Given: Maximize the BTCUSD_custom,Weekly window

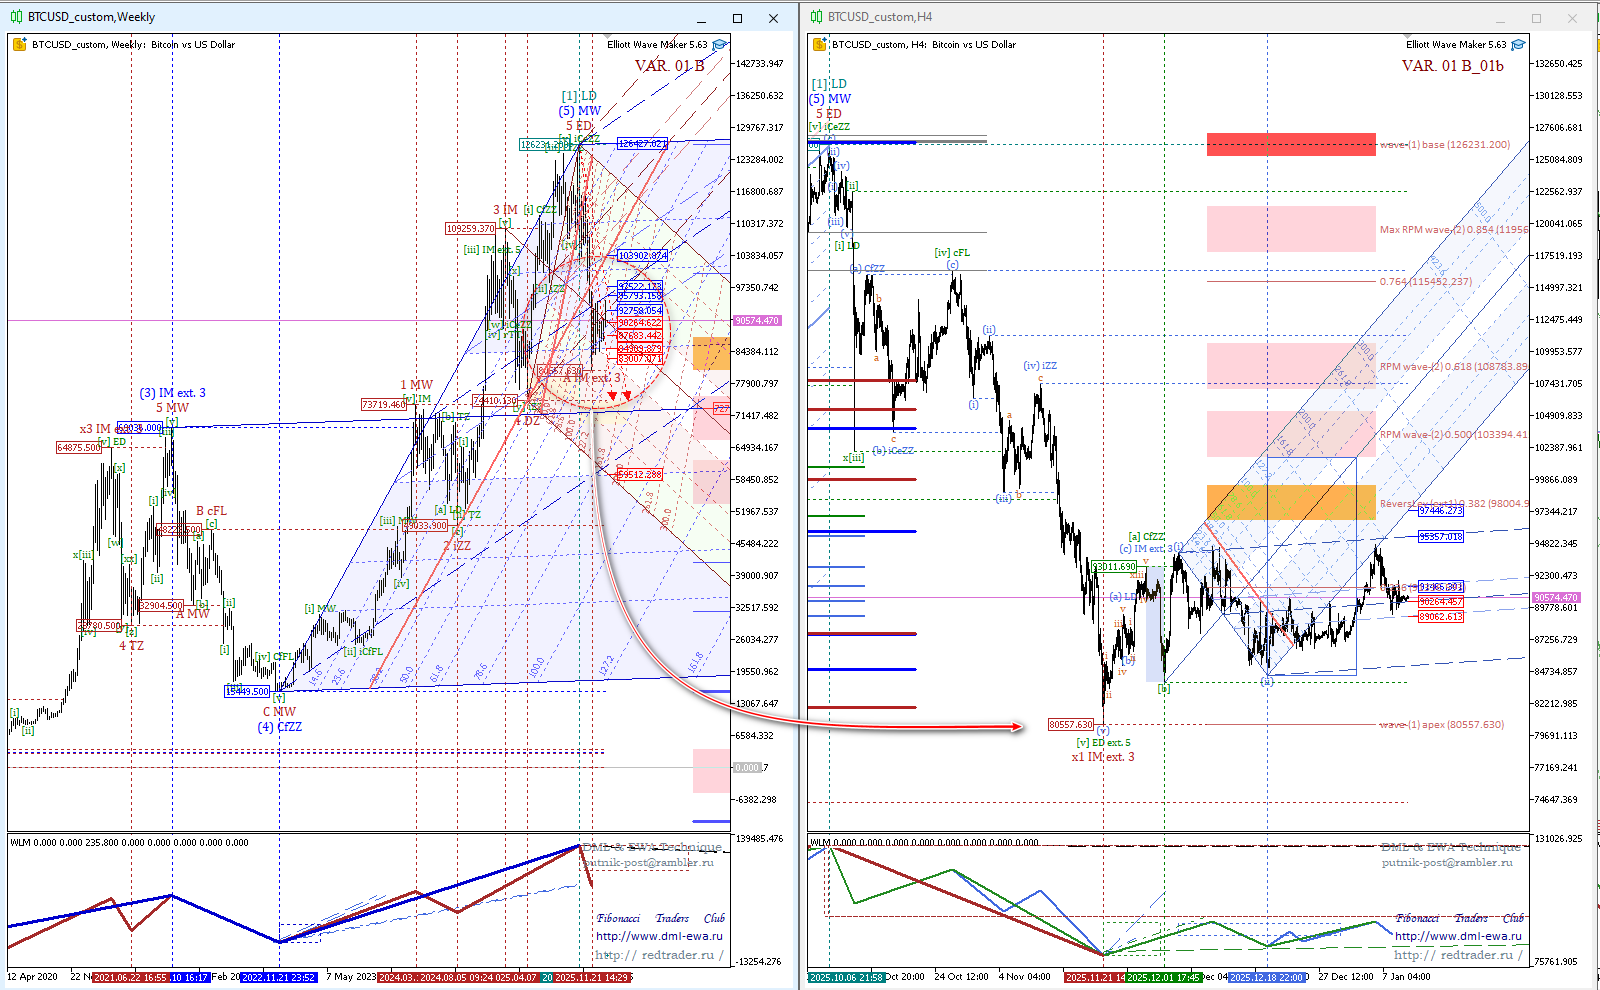Looking at the screenshot, I should coord(737,18).
